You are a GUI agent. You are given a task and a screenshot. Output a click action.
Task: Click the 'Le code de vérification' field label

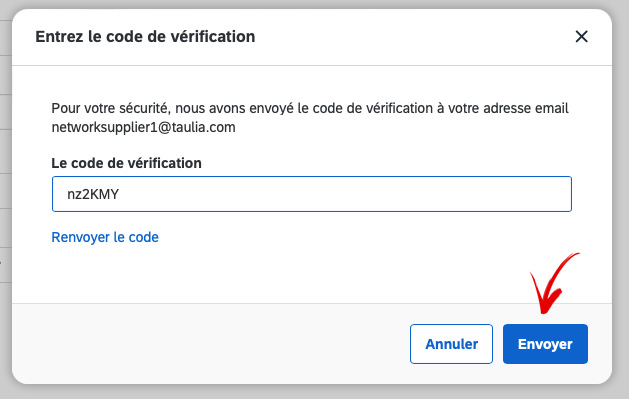[126, 163]
